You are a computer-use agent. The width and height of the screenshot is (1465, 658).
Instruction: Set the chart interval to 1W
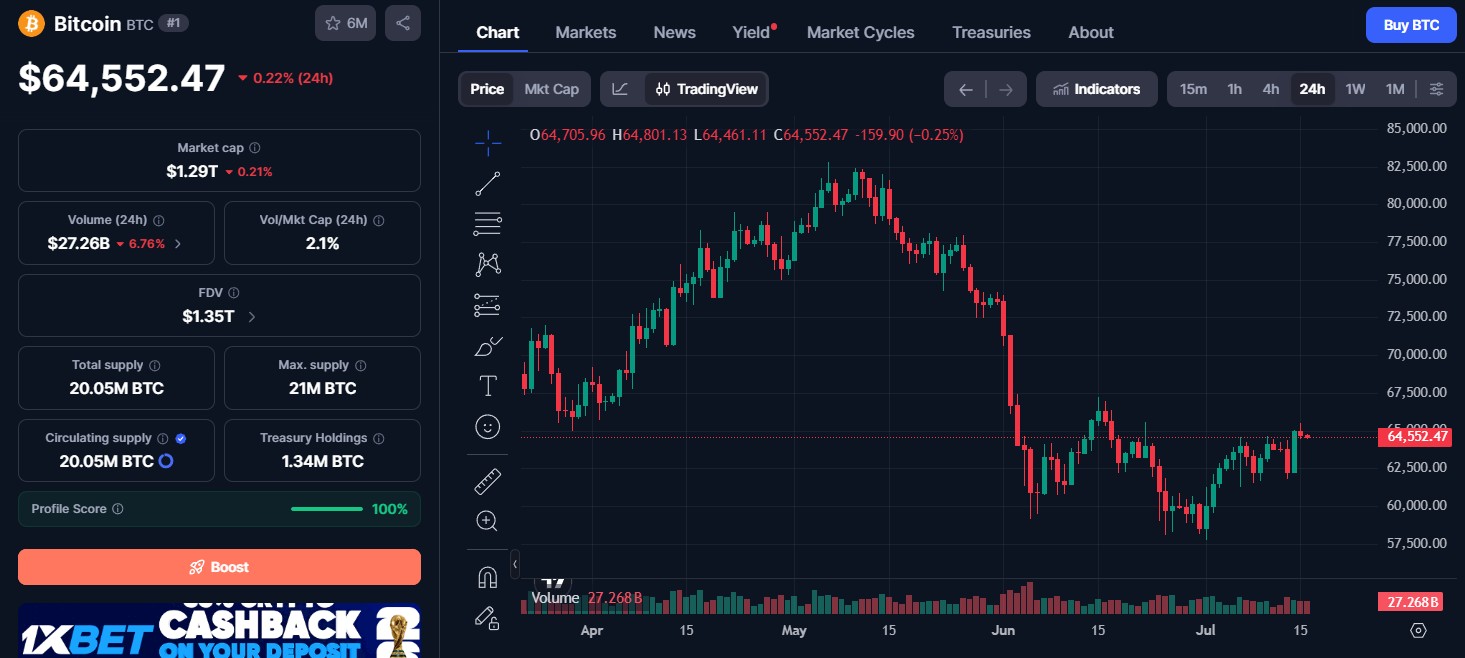coord(1355,89)
